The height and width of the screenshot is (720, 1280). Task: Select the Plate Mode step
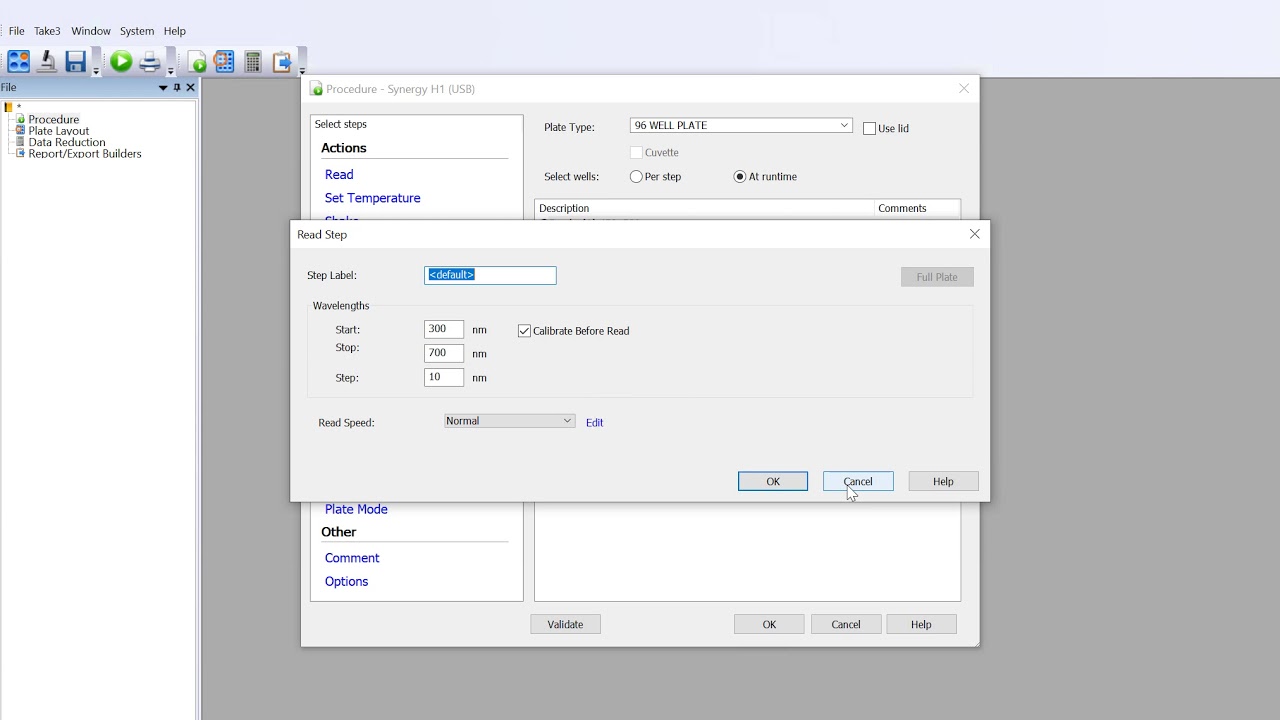pos(356,509)
